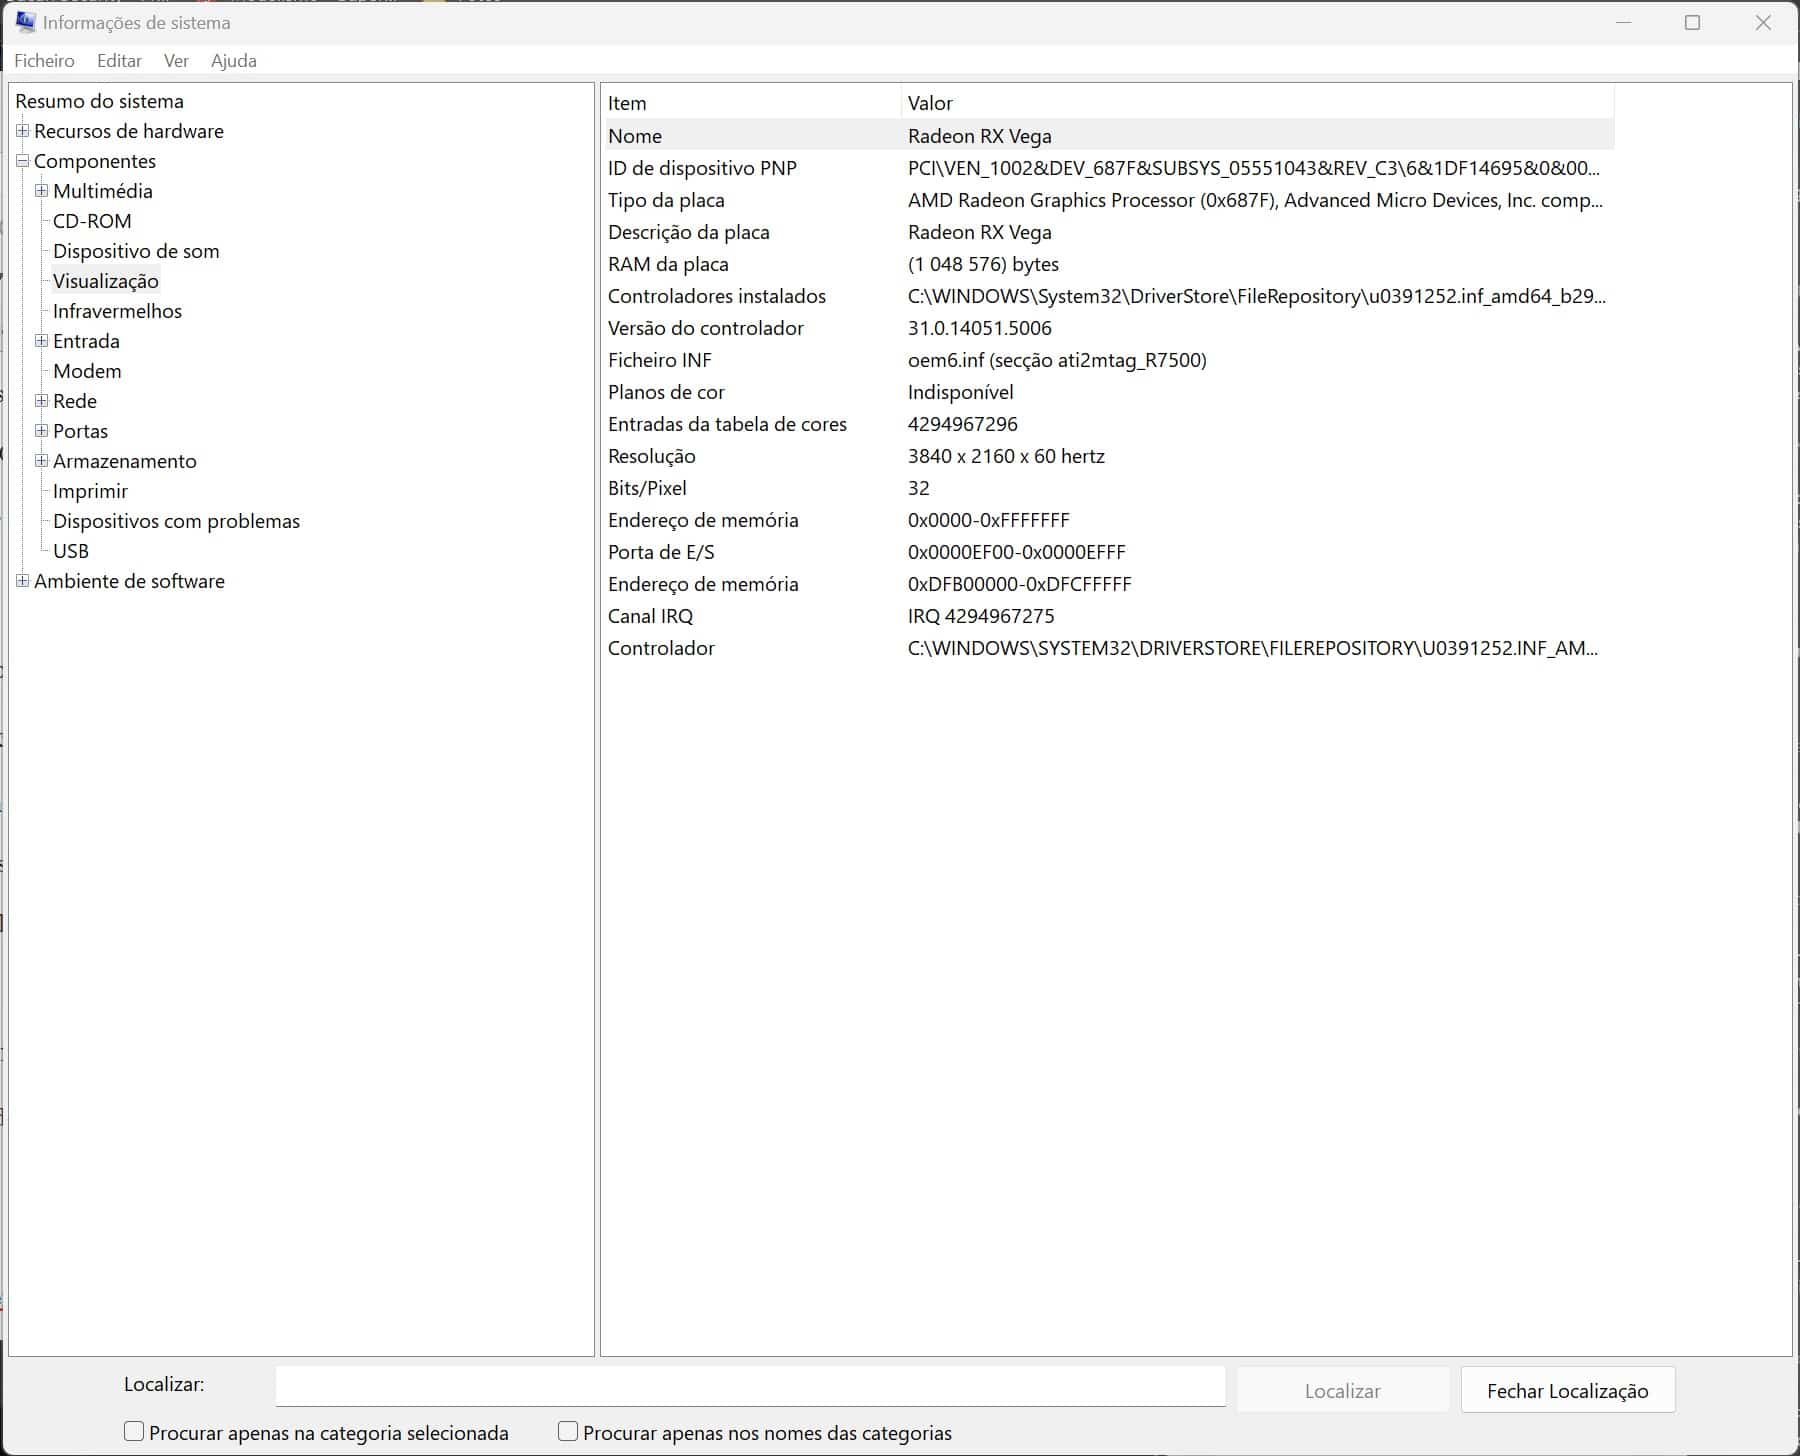Select the Versão do controlador row
The image size is (1800, 1456).
point(706,328)
